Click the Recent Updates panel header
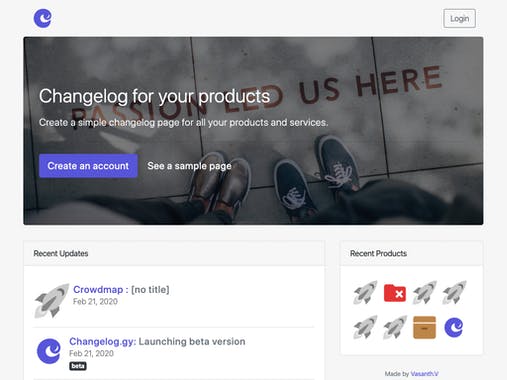This screenshot has width=507, height=380. coord(174,253)
